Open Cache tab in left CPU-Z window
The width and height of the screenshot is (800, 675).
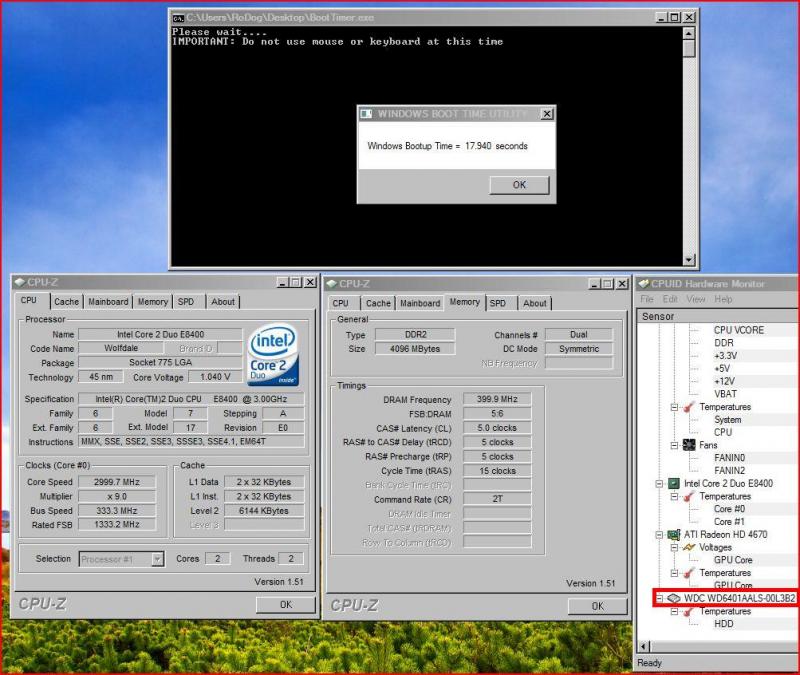point(67,302)
